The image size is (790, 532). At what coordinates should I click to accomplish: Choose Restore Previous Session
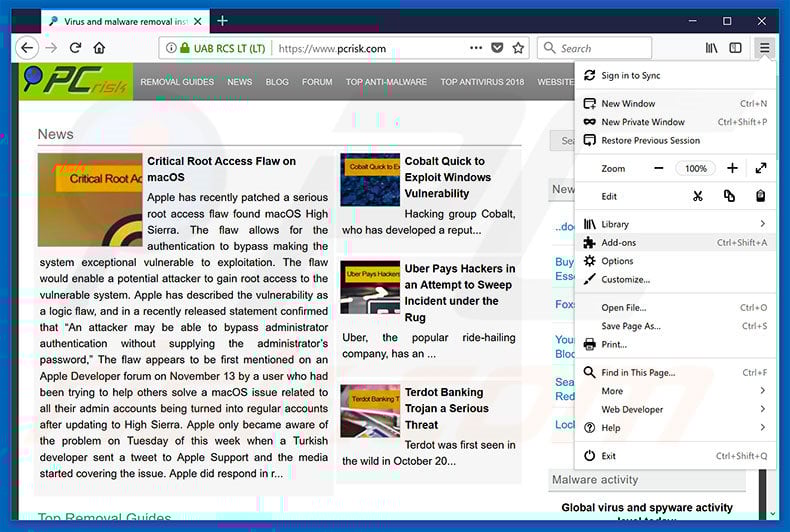[674, 141]
